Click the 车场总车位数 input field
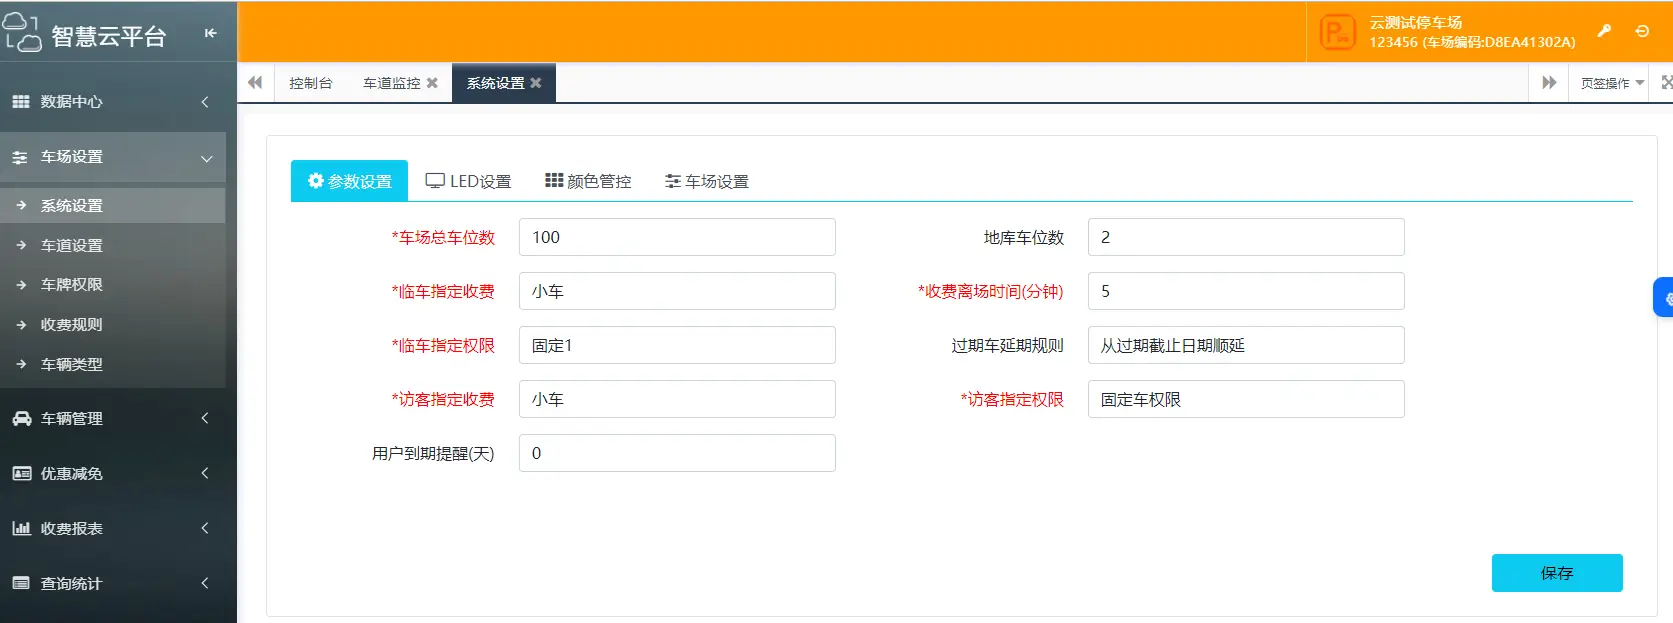The height and width of the screenshot is (623, 1673). [676, 237]
